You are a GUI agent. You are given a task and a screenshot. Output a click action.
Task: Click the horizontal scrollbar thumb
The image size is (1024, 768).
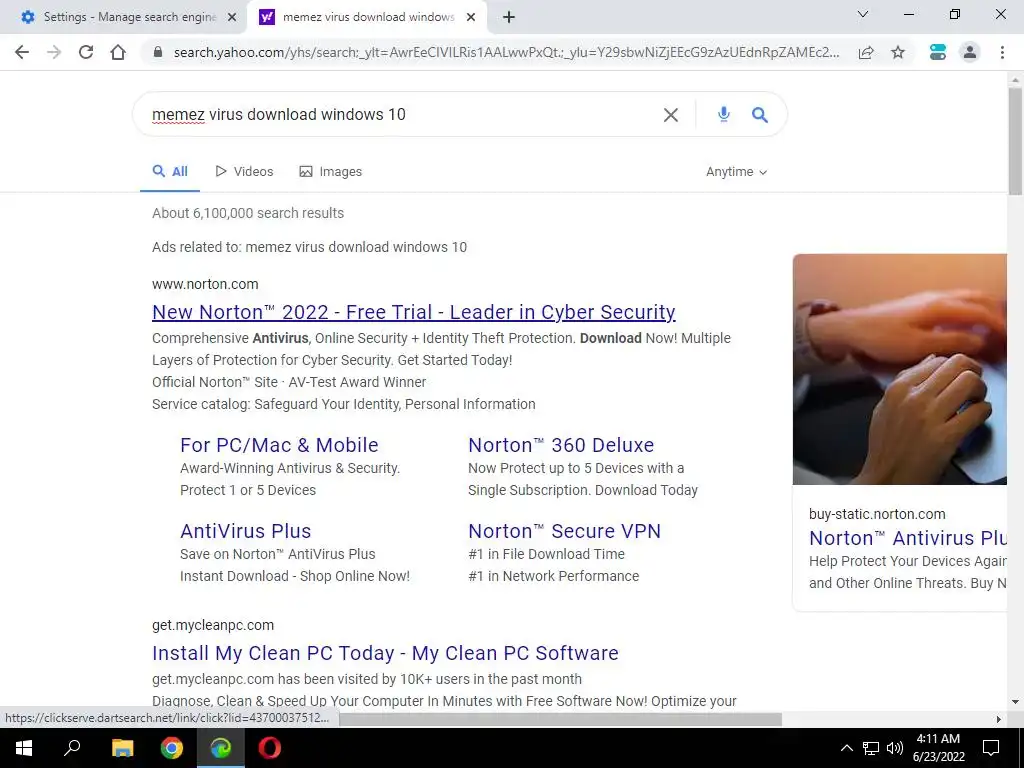pos(560,719)
